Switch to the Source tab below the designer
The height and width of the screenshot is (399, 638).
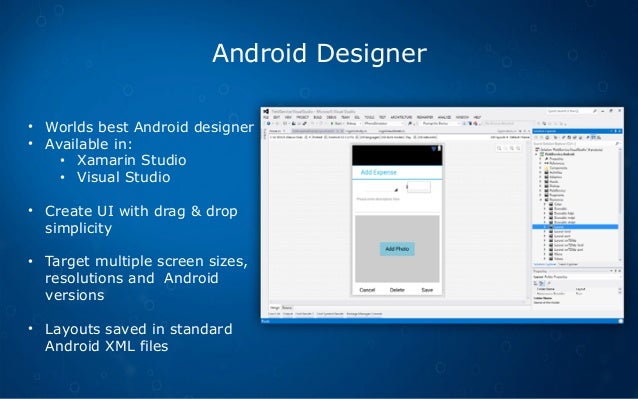[287, 308]
